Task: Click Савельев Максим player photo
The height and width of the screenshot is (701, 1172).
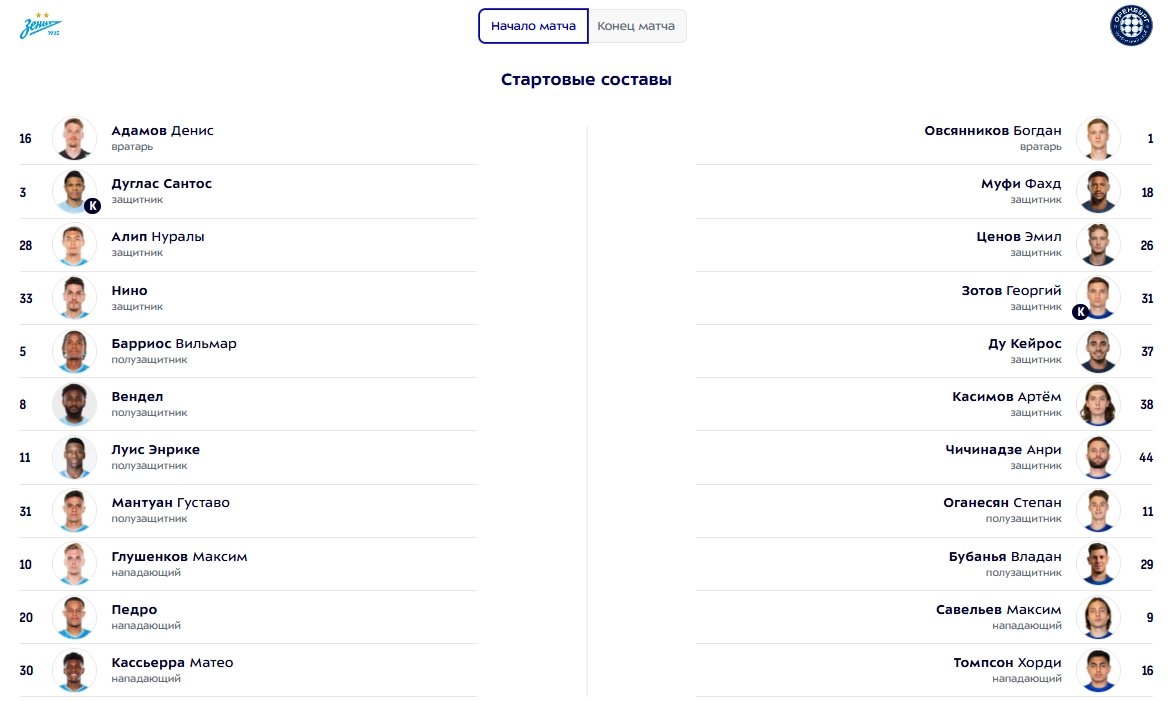Action: click(1098, 617)
